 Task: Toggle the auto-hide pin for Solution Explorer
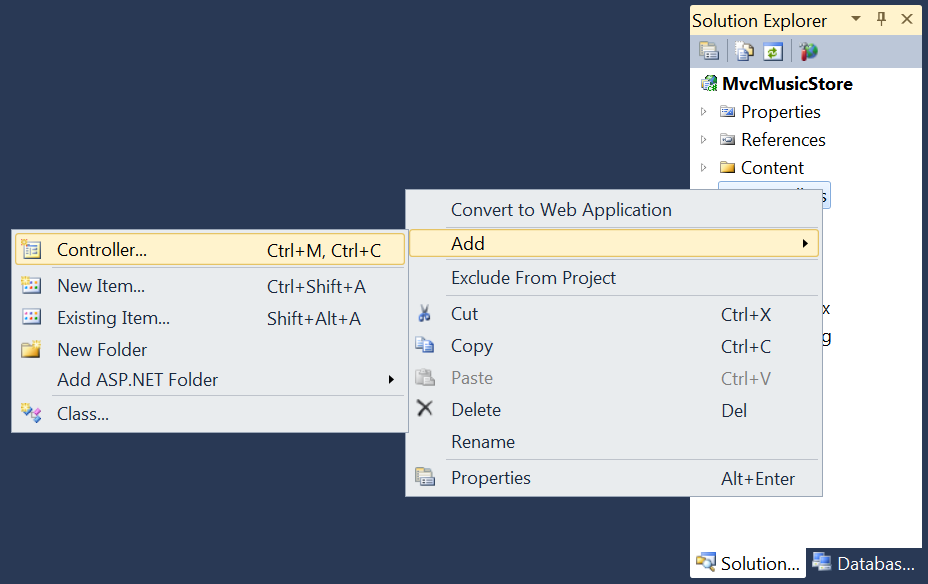pyautogui.click(x=881, y=20)
